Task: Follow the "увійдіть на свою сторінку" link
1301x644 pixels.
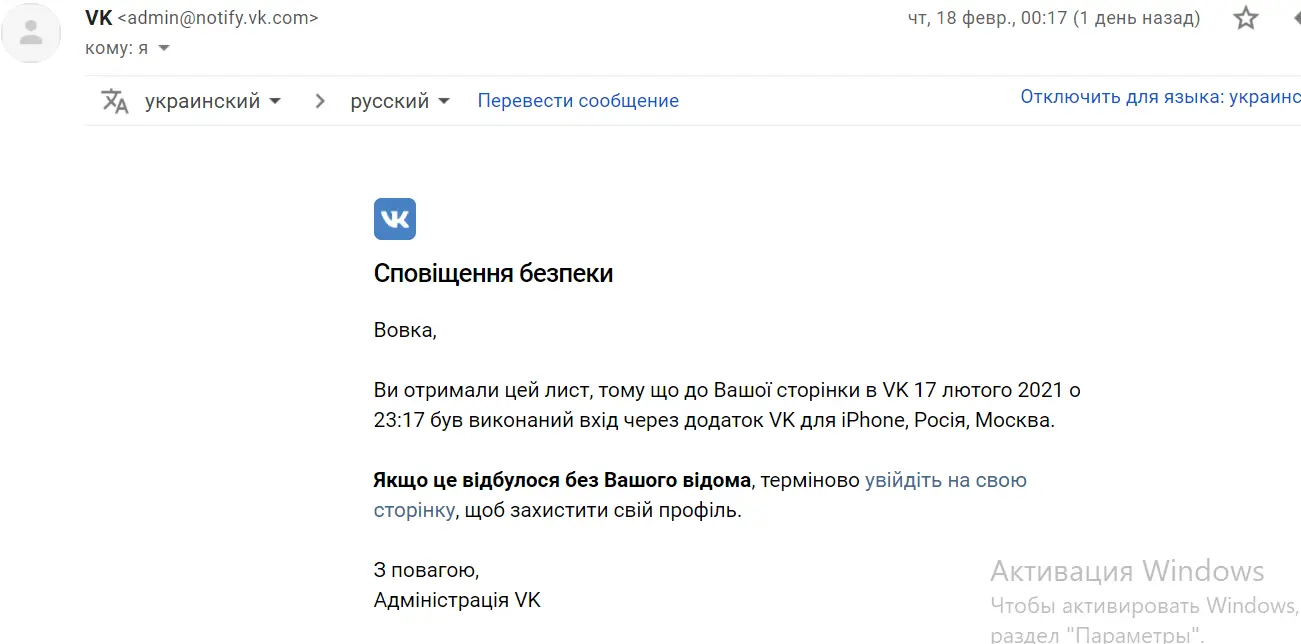Action: [x=945, y=480]
